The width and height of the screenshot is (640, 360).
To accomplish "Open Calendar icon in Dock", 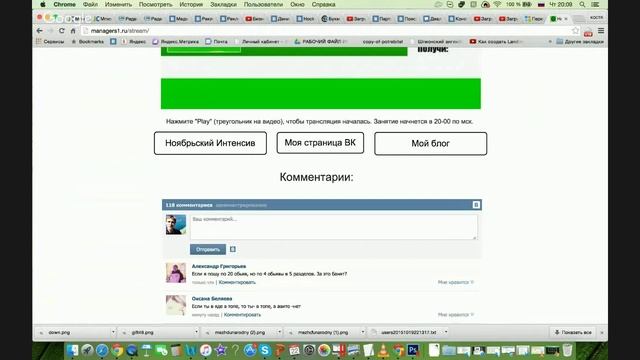I will 294,350.
